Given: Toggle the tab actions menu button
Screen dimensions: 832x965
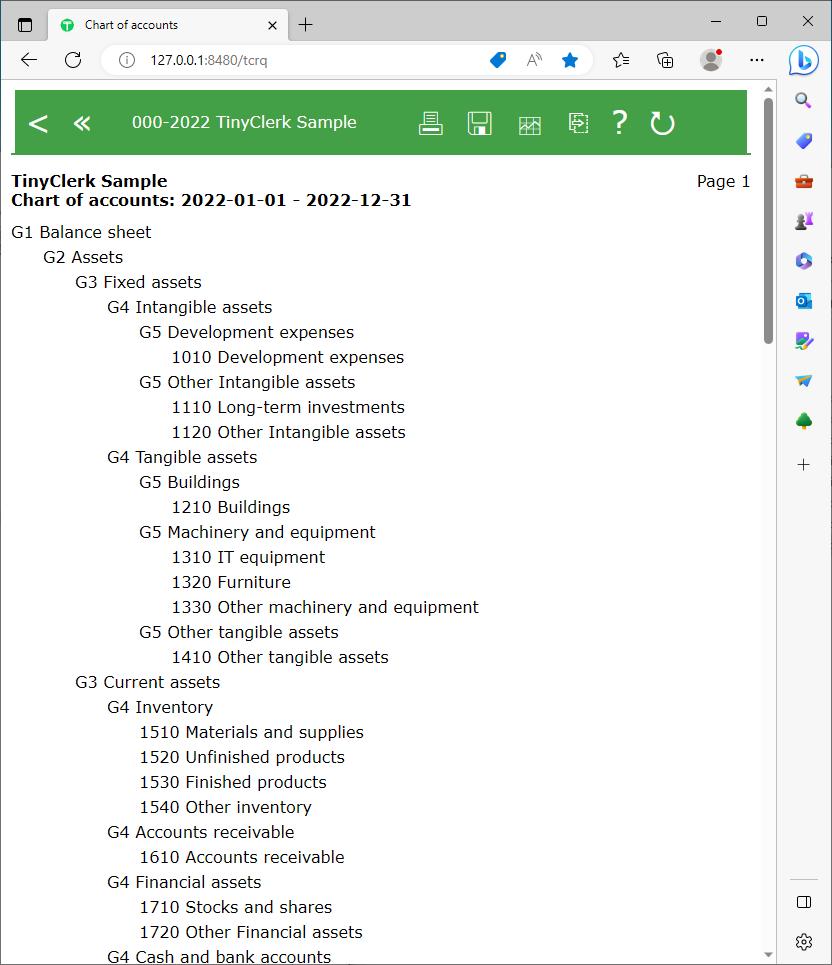Looking at the screenshot, I should [25, 25].
